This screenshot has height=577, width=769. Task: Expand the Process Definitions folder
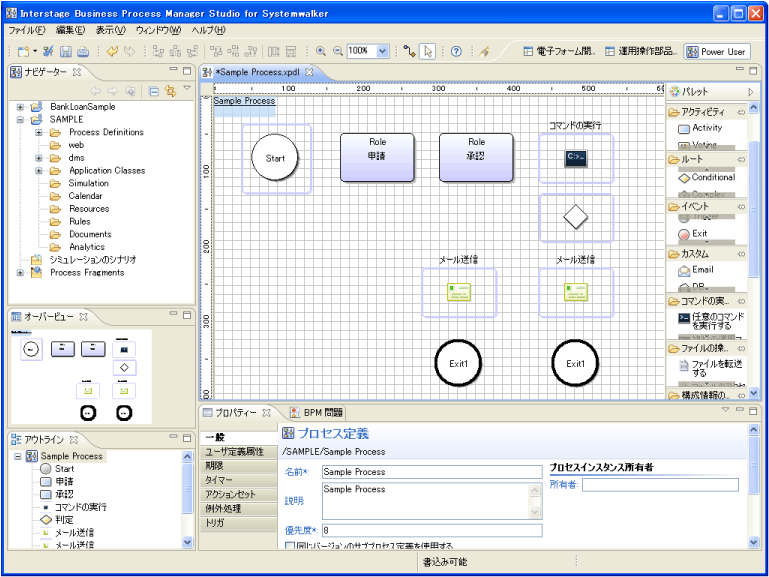(39, 132)
